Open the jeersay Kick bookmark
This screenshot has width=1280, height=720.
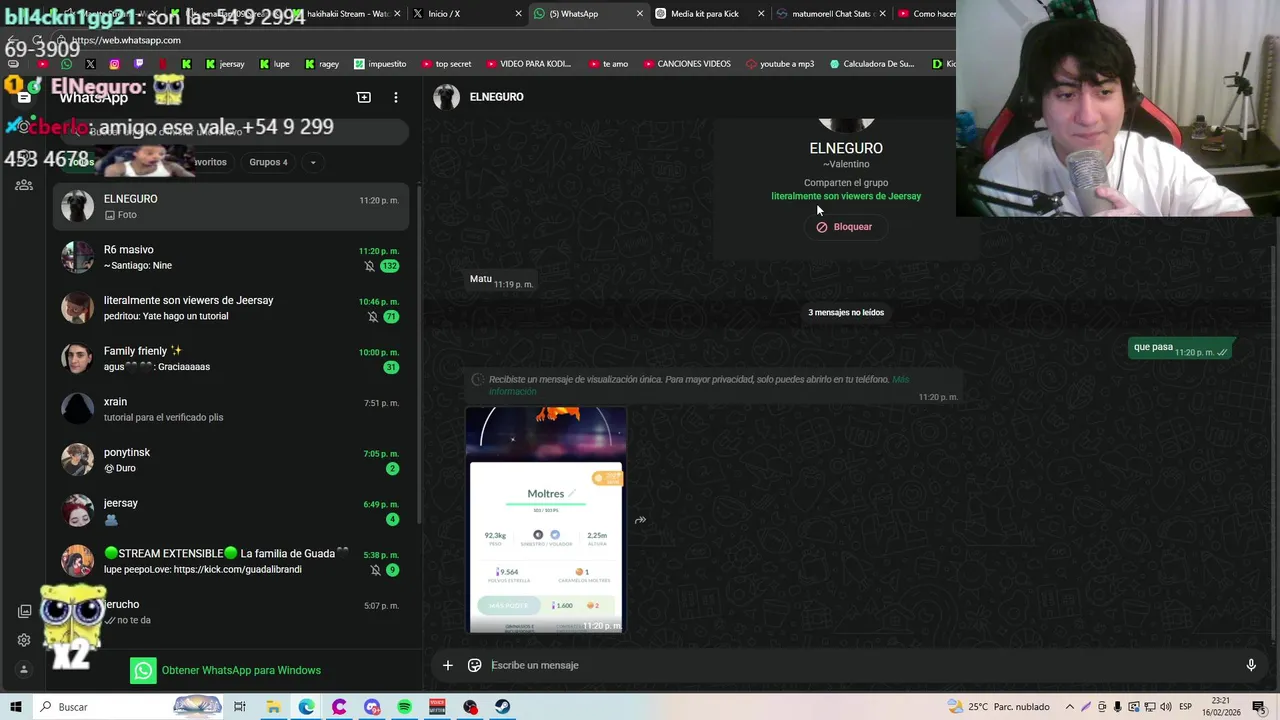point(224,64)
